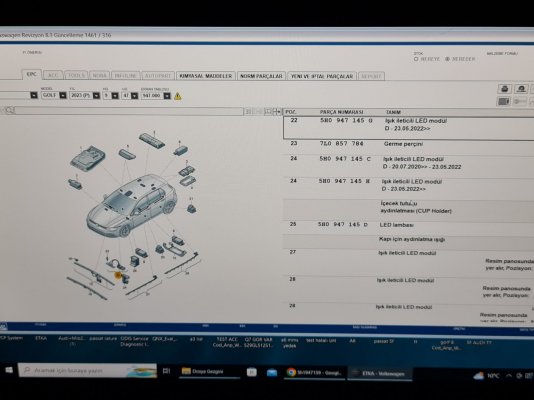
Task: Click the long search input field
Action: pos(129,111)
